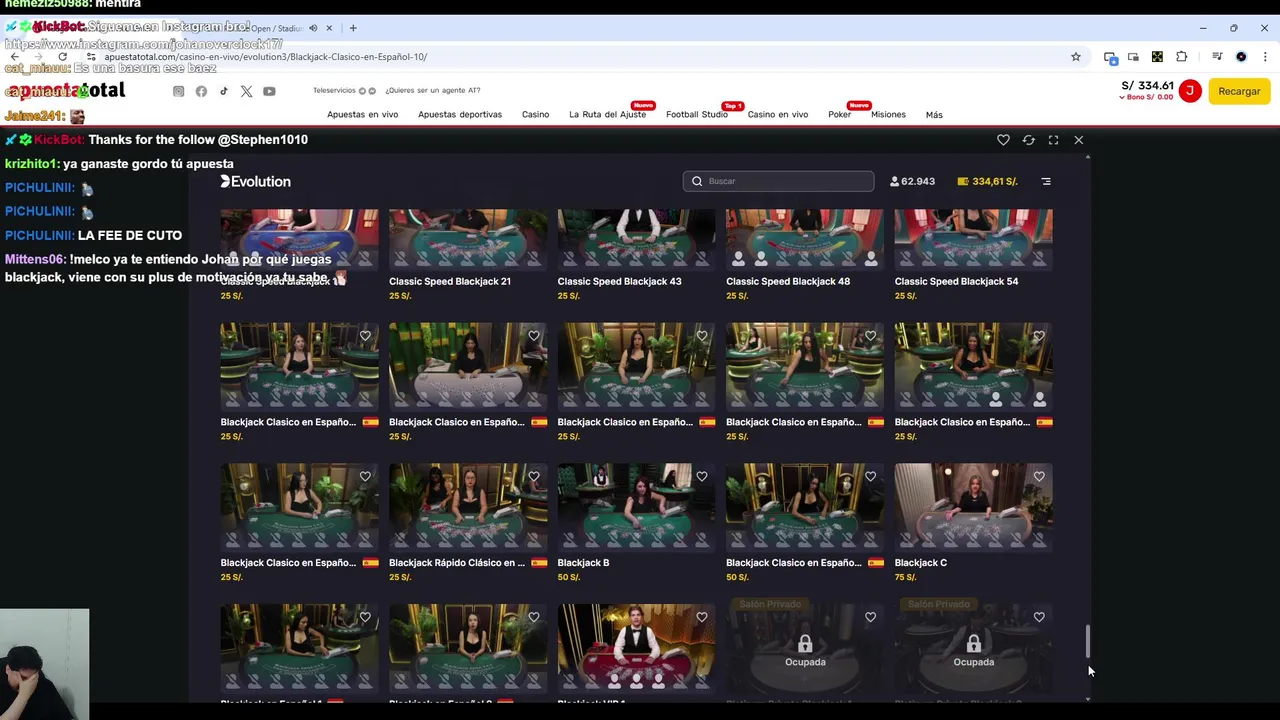This screenshot has height=720, width=1280.
Task: Expand the Más menu
Action: [x=934, y=114]
